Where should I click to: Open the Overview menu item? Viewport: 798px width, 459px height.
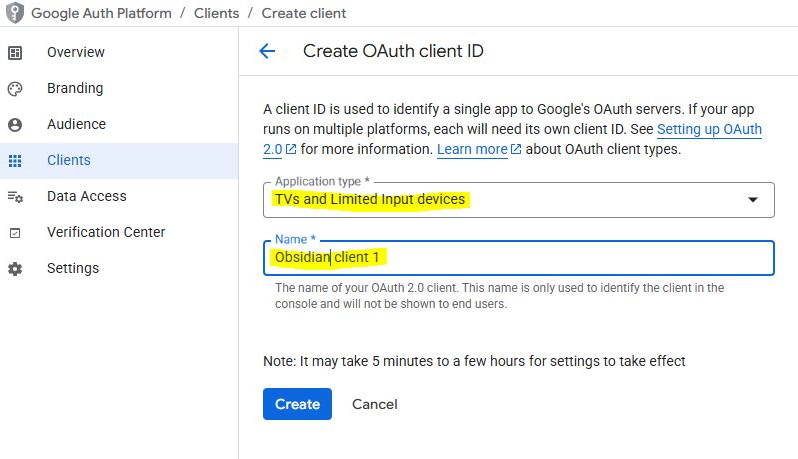119,52
